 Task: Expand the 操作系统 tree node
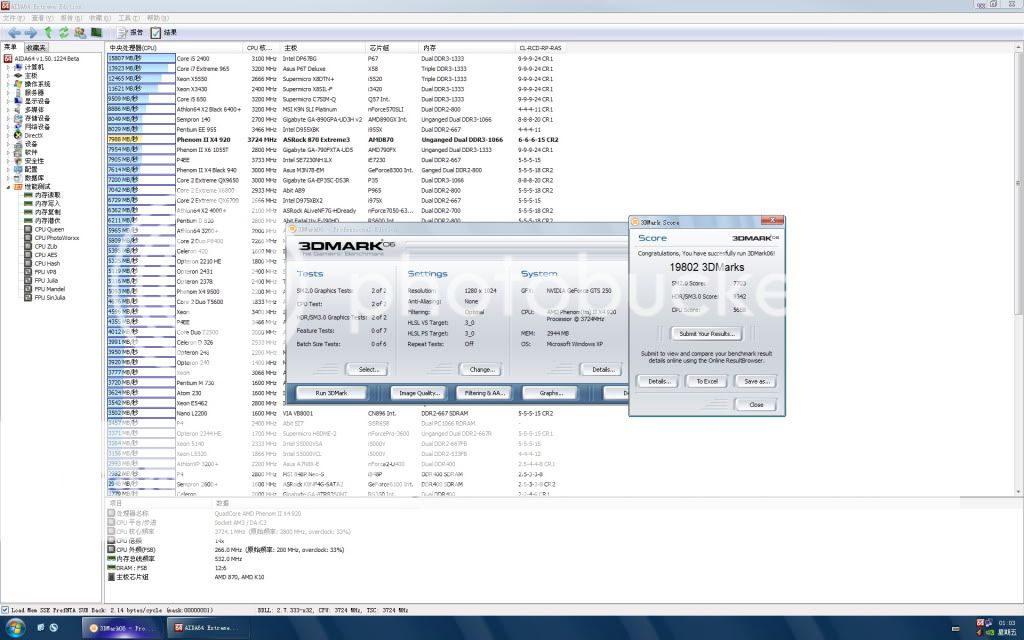coord(7,83)
